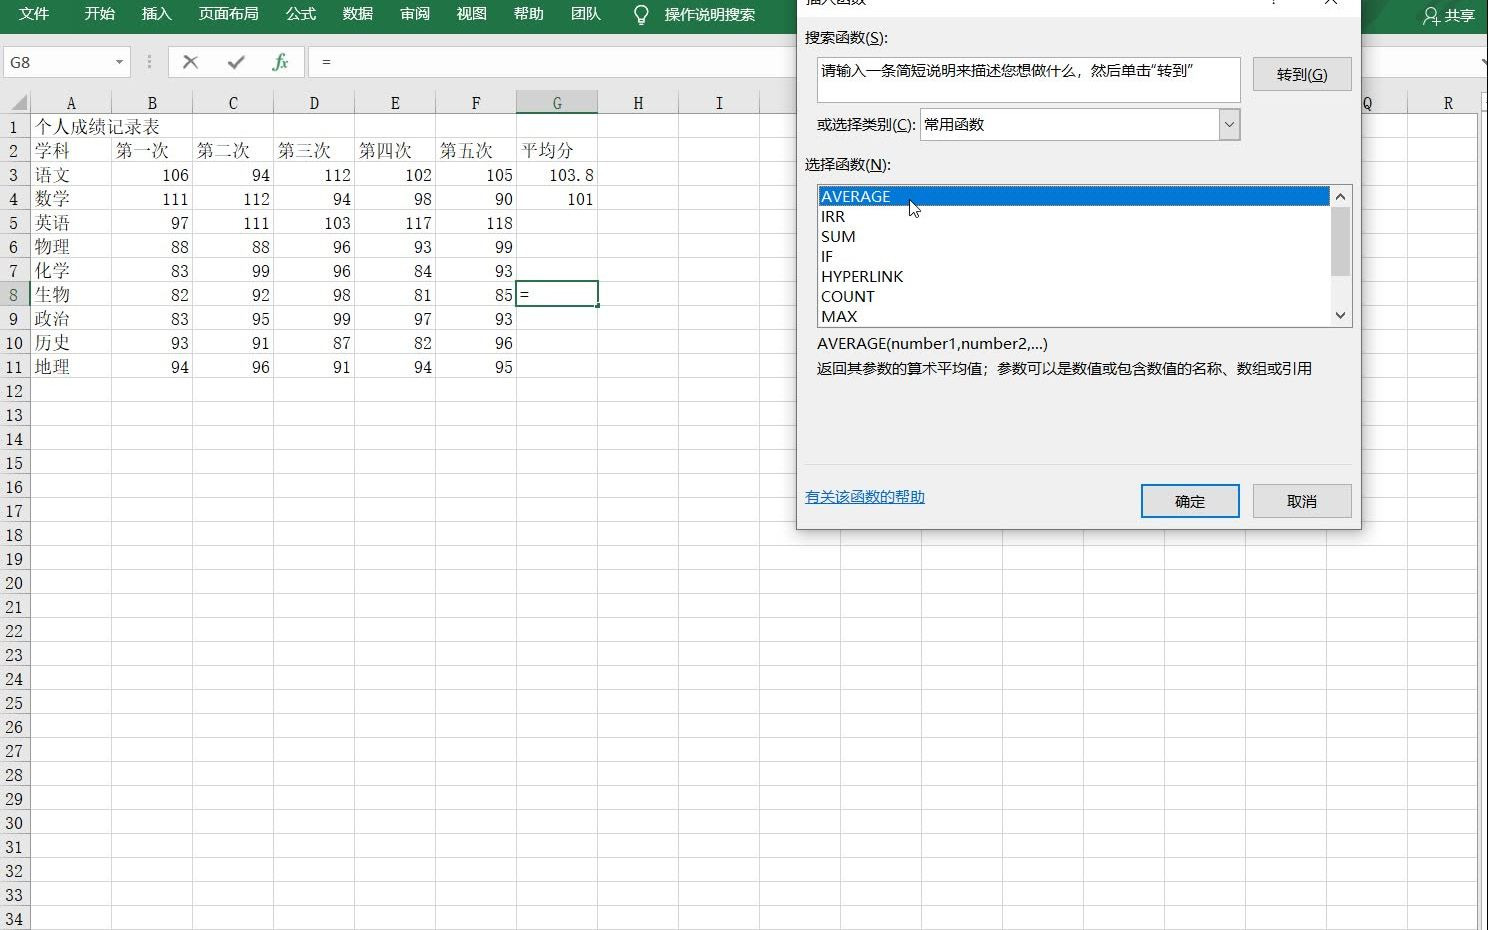Click the active cell G8 showing =
Image resolution: width=1488 pixels, height=930 pixels.
tap(557, 295)
